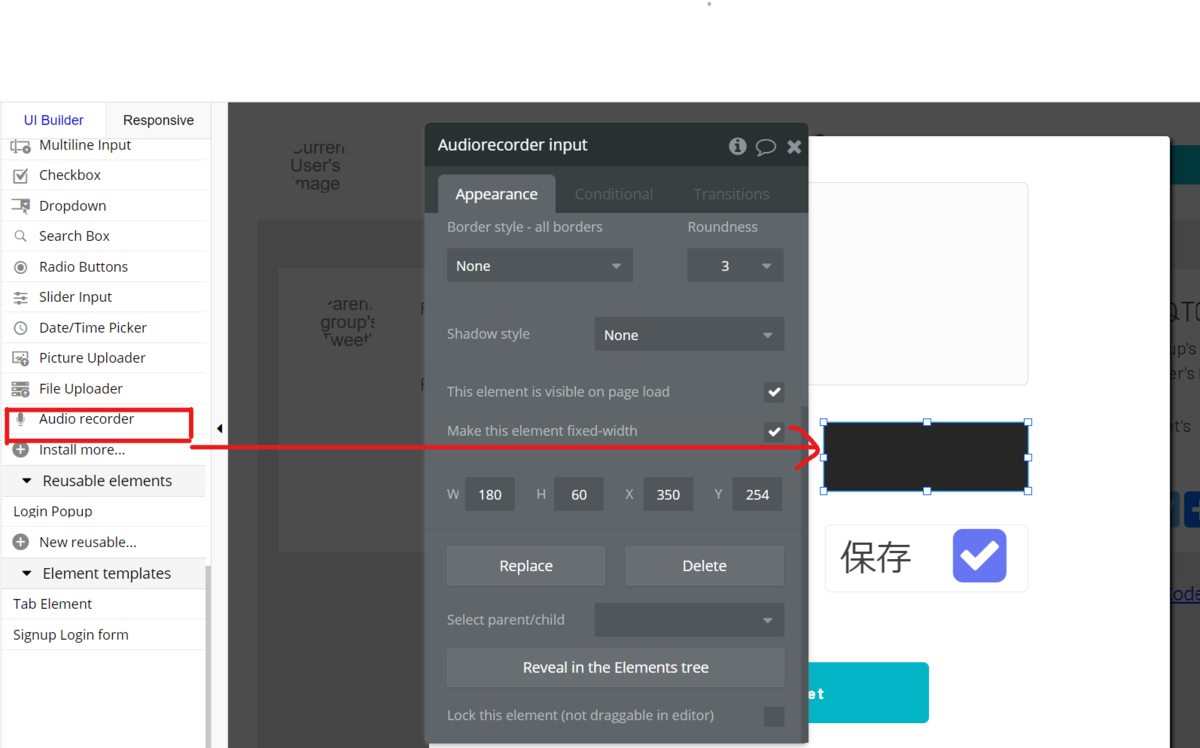
Task: Click the Replace button
Action: 525,565
